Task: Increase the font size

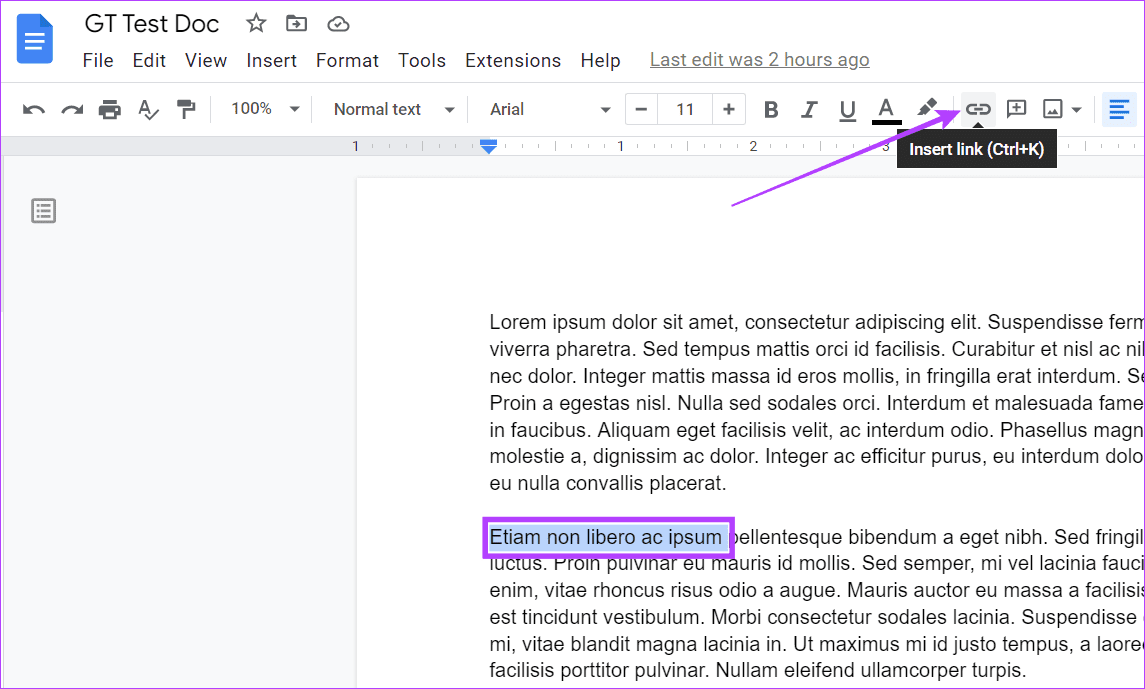Action: click(728, 109)
